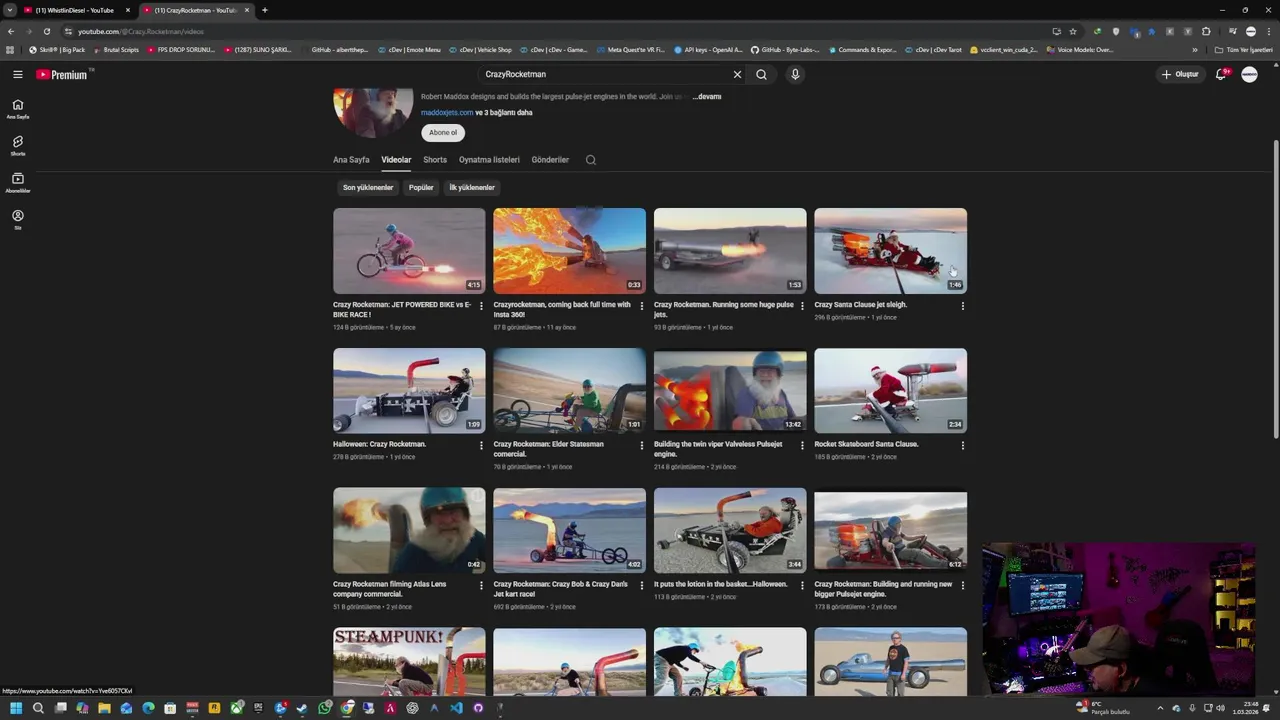
Task: Open the Siz sidebar icon
Action: pos(18,220)
